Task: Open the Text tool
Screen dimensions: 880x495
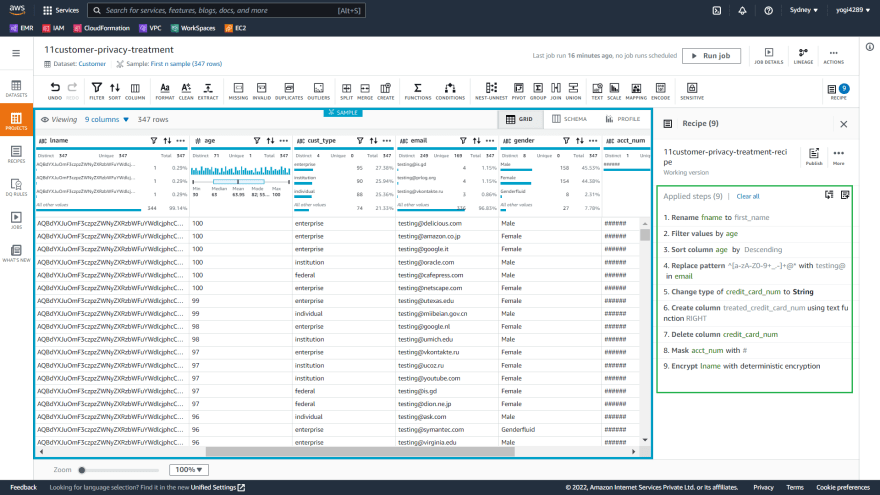Action: click(597, 91)
